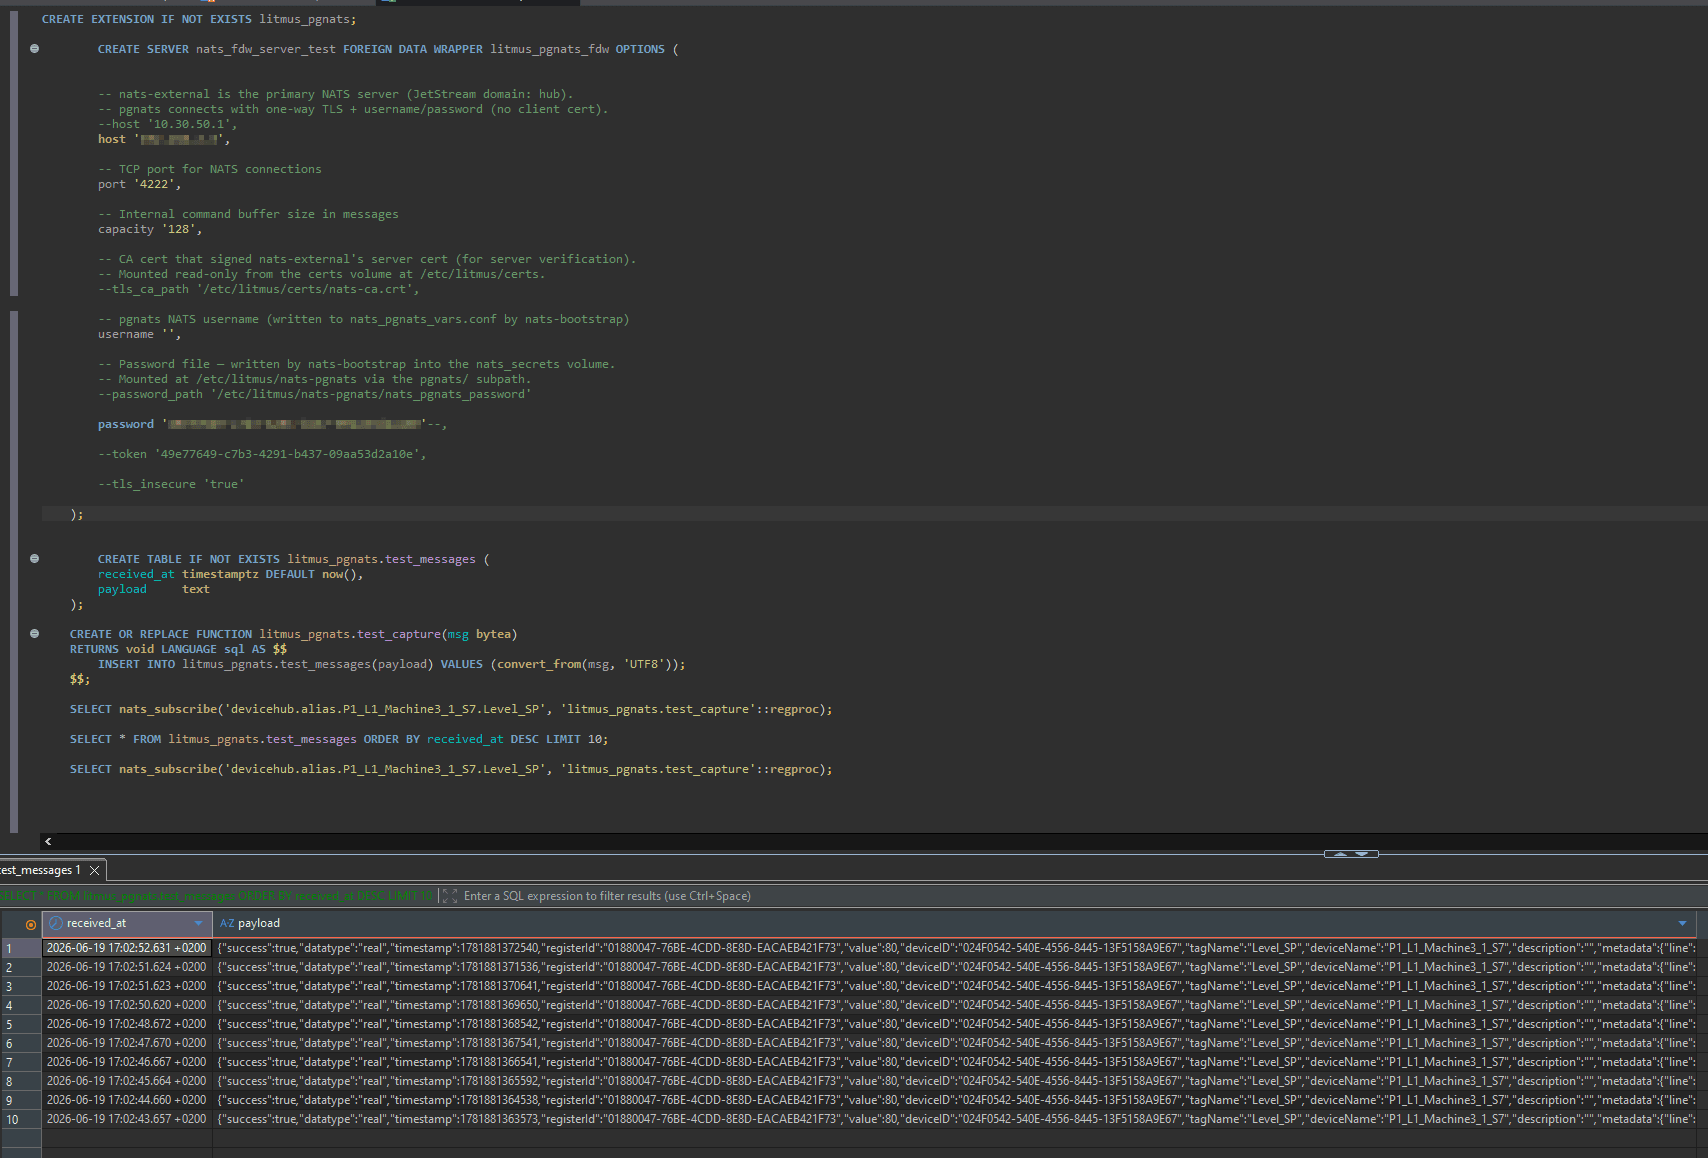Click the commented --tls_ca_path line
The image size is (1708, 1158).
[x=258, y=289]
